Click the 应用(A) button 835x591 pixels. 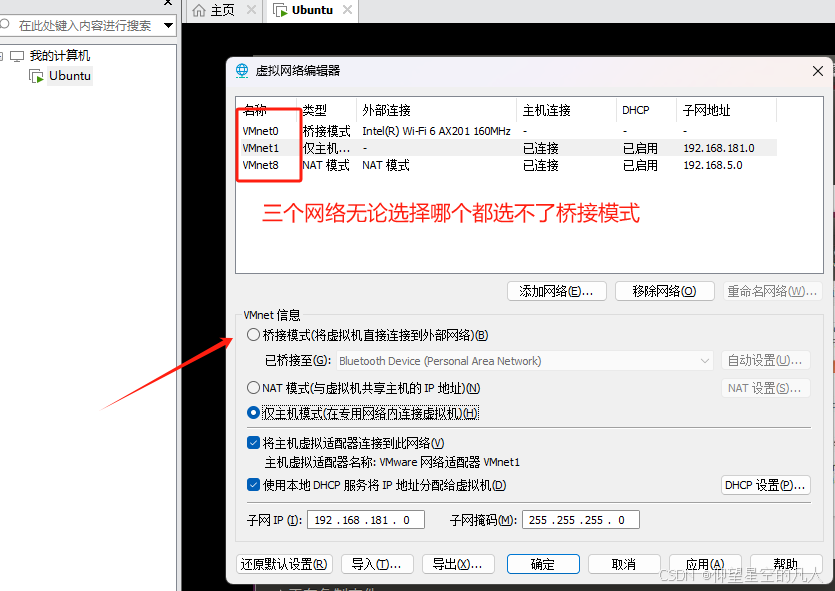pos(705,564)
